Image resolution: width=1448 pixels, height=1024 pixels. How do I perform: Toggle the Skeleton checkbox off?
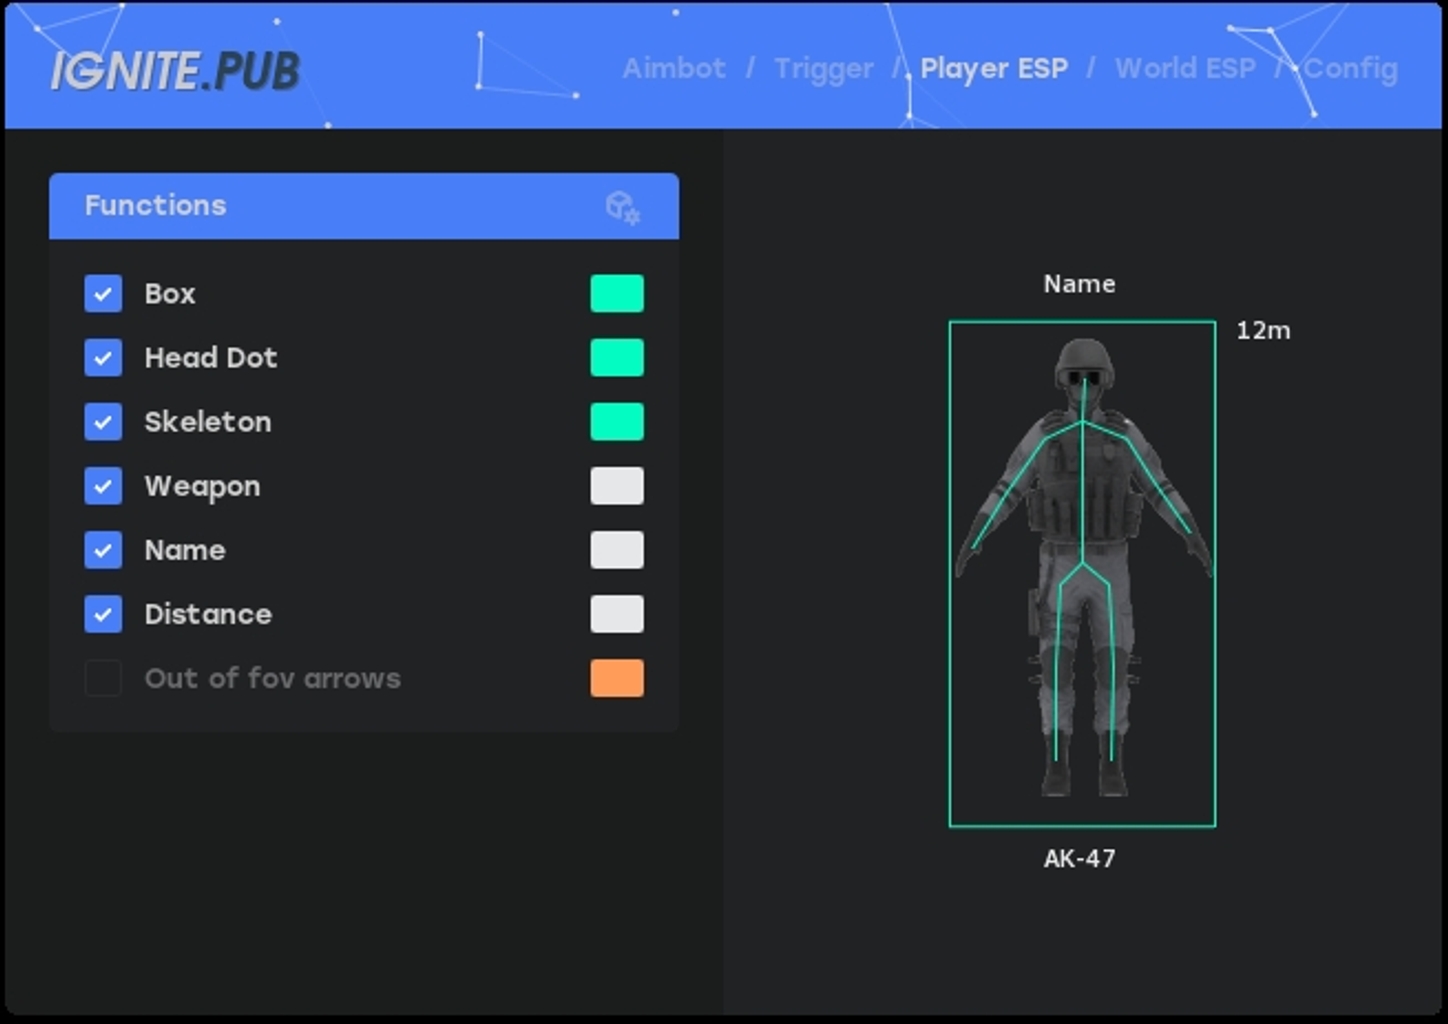point(103,422)
